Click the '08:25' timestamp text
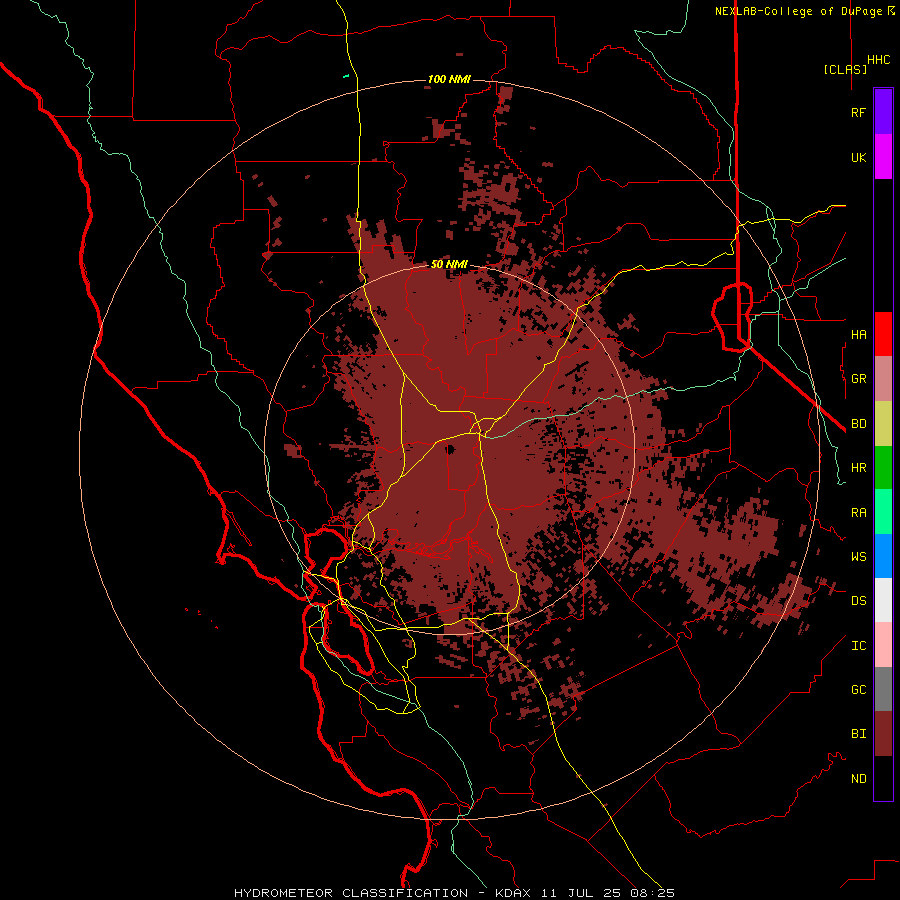Screen dimensions: 900x900 tap(653, 893)
